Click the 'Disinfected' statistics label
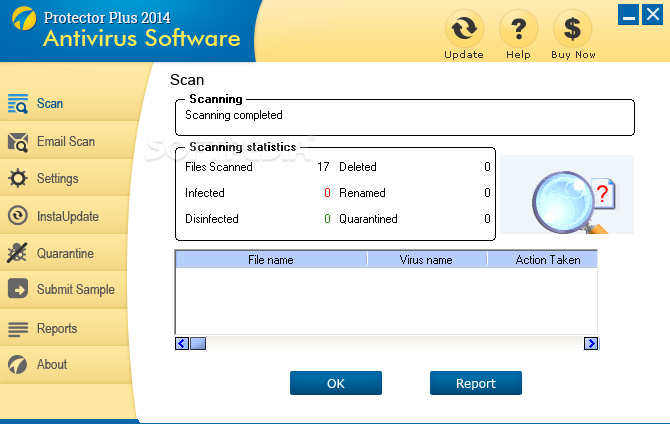 pos(212,219)
